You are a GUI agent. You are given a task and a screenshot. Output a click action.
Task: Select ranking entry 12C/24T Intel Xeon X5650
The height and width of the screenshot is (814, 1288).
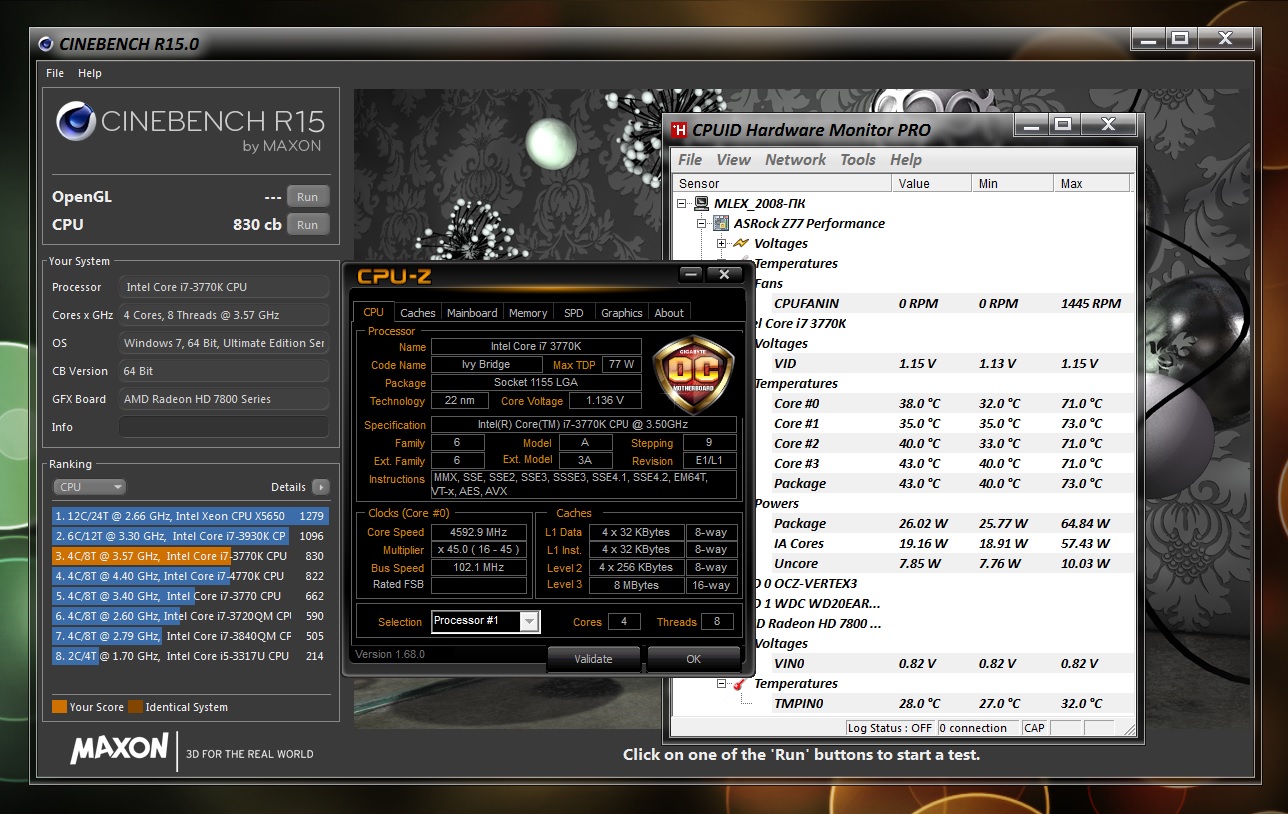190,516
